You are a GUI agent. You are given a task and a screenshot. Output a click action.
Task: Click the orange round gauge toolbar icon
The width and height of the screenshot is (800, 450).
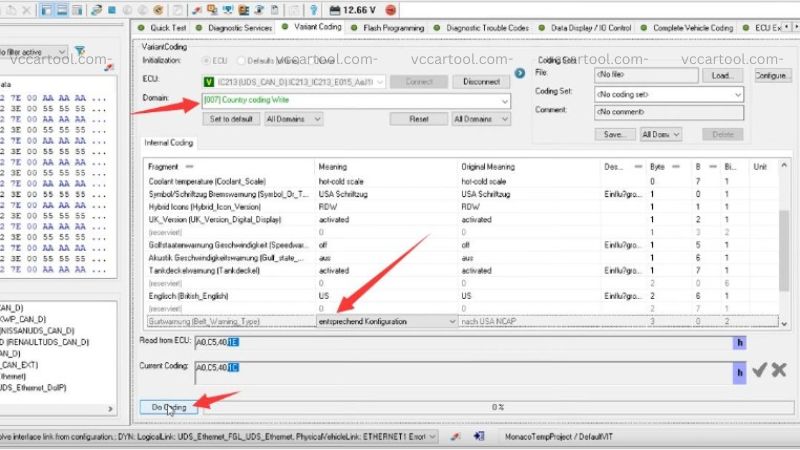tap(159, 10)
